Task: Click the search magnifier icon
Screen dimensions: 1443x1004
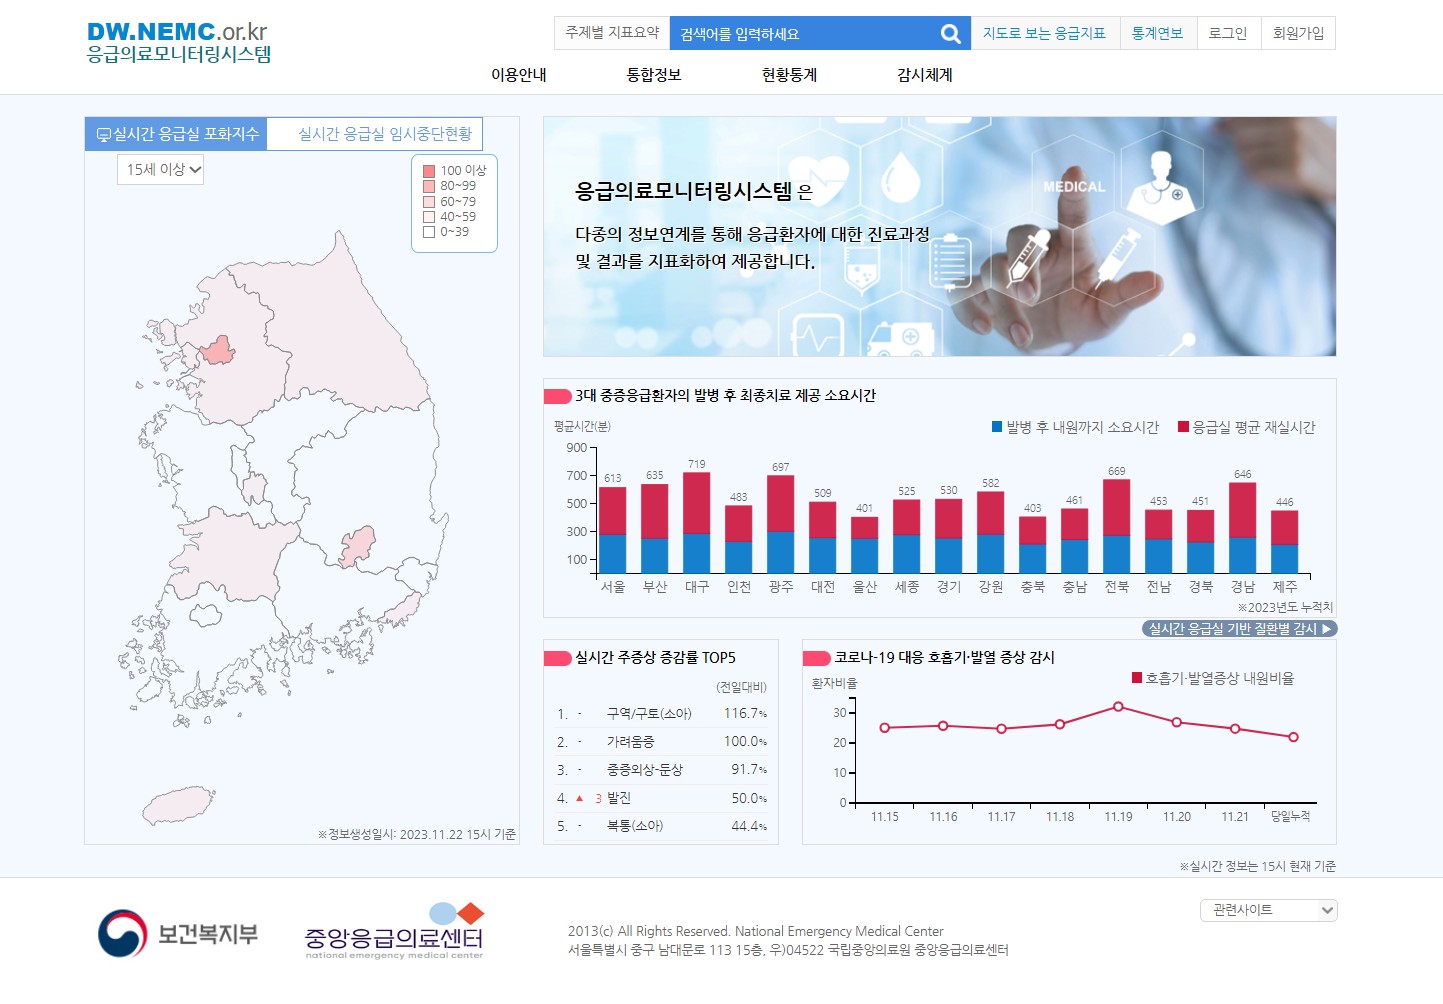Action: pos(949,32)
